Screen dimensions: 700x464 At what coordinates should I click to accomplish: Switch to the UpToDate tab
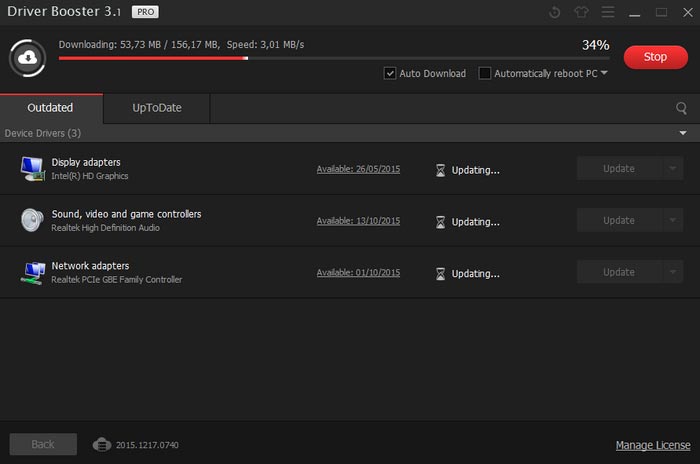pyautogui.click(x=157, y=108)
